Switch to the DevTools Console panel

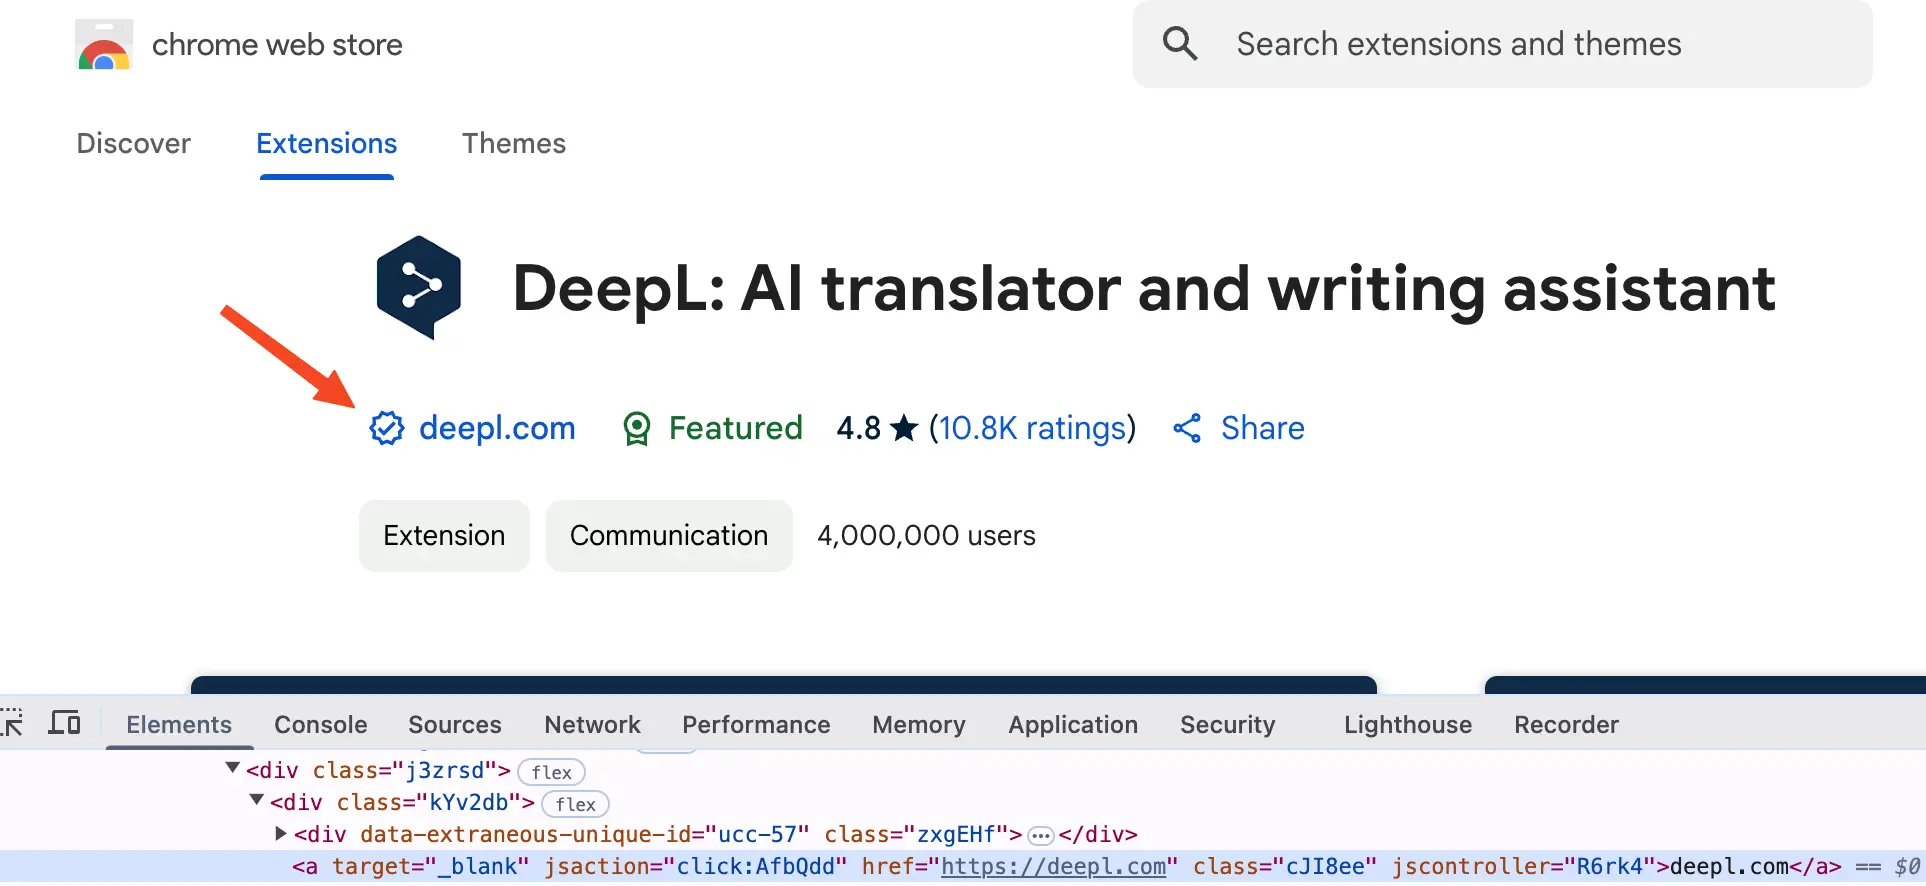(x=321, y=724)
